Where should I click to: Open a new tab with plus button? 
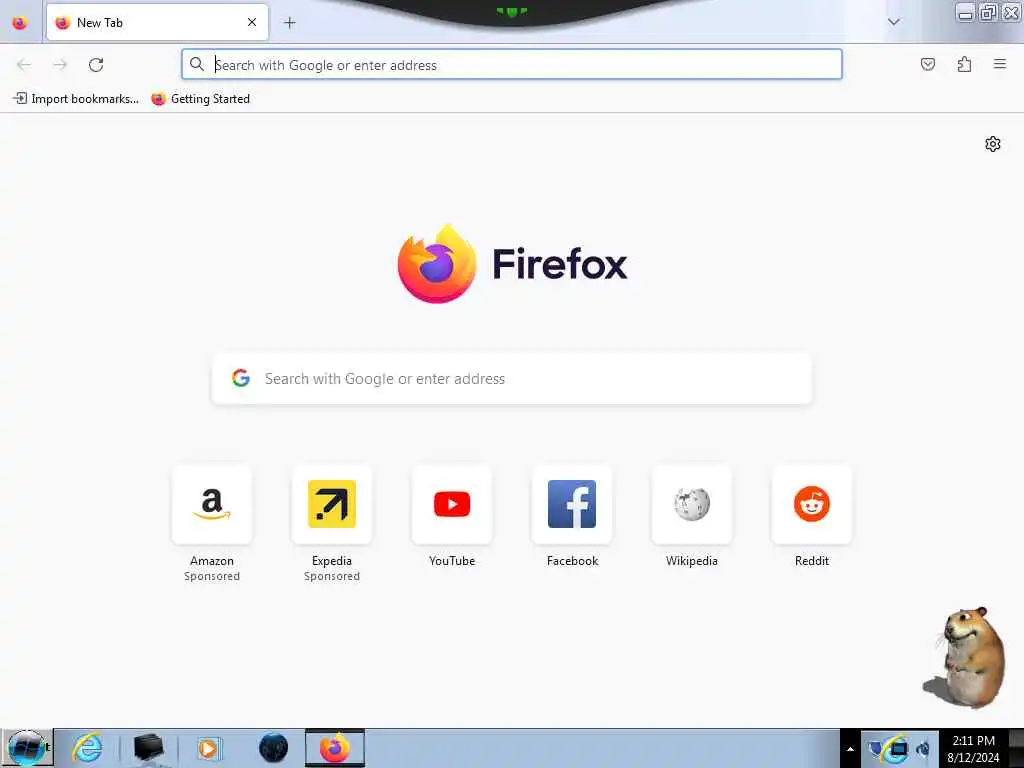coord(290,23)
